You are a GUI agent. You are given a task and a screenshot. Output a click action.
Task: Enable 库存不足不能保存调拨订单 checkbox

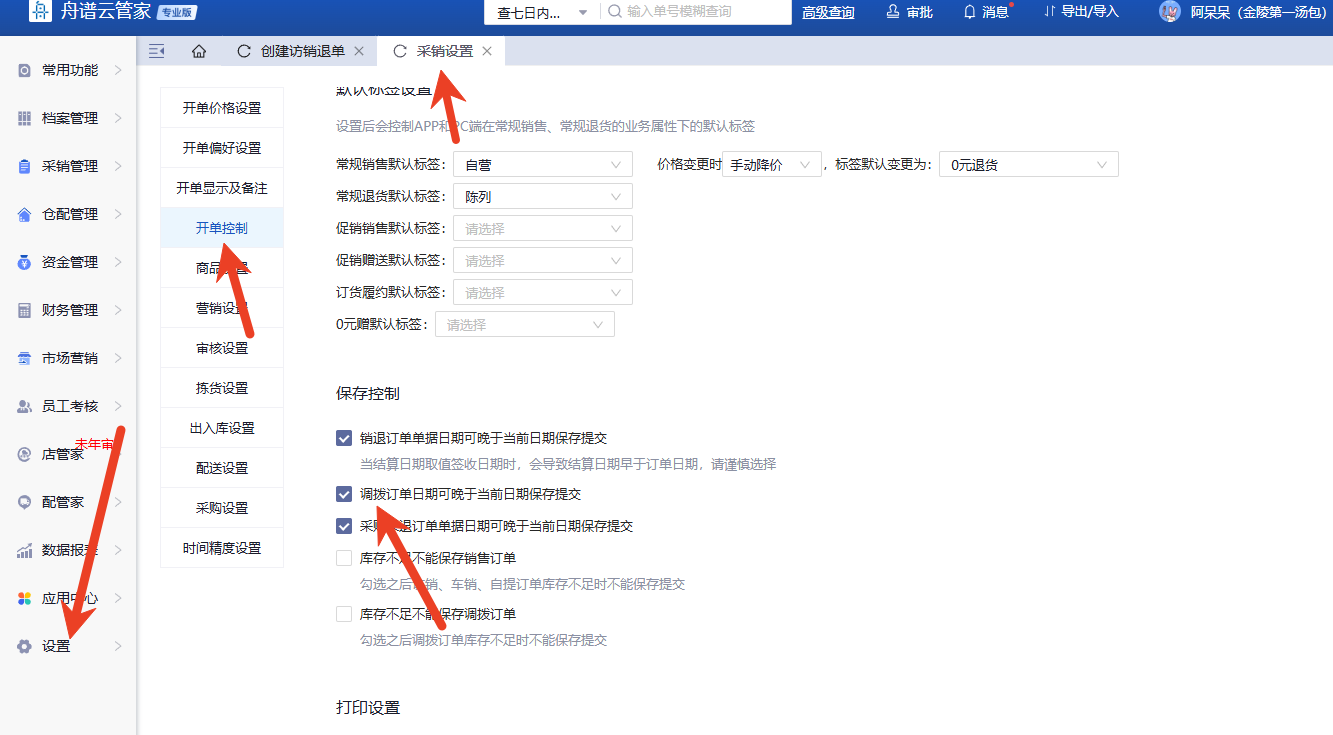[344, 614]
